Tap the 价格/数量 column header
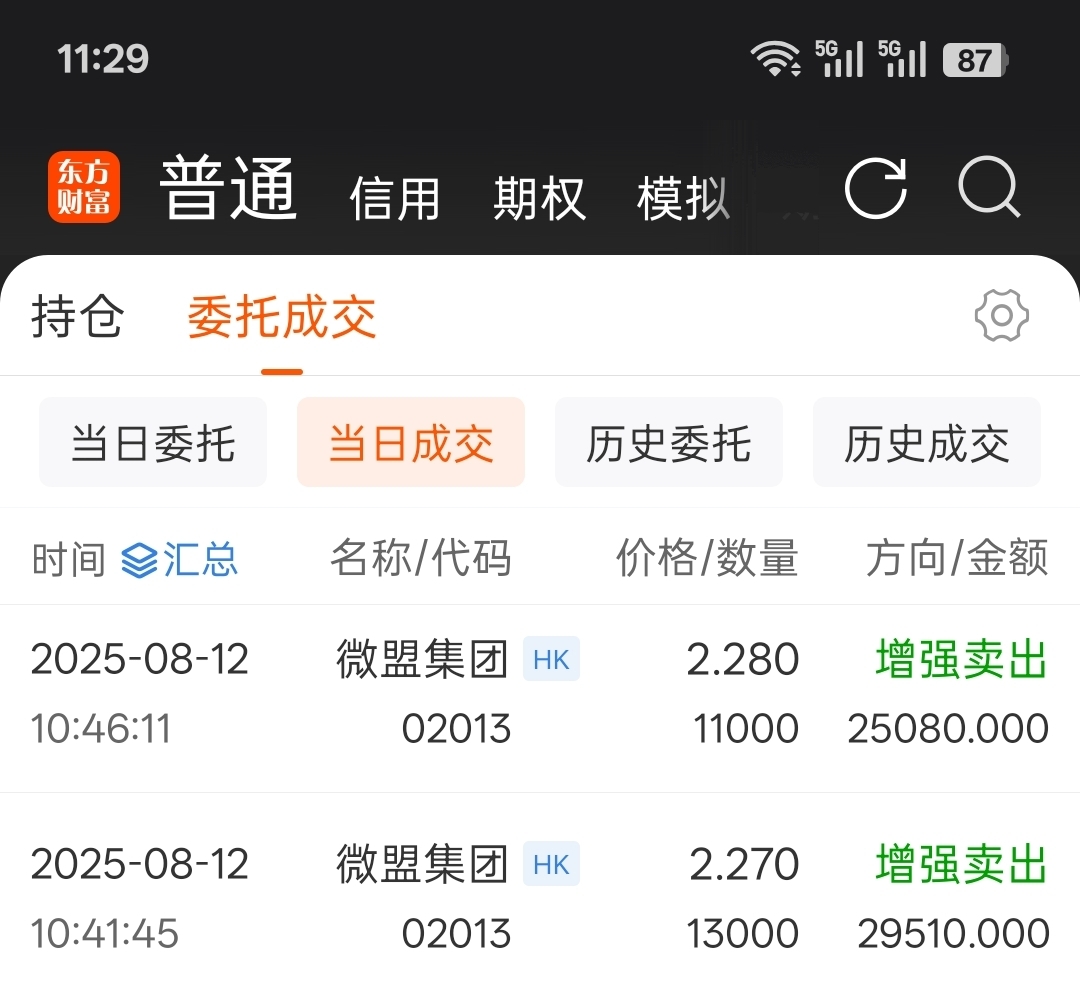This screenshot has width=1080, height=996. click(x=707, y=558)
